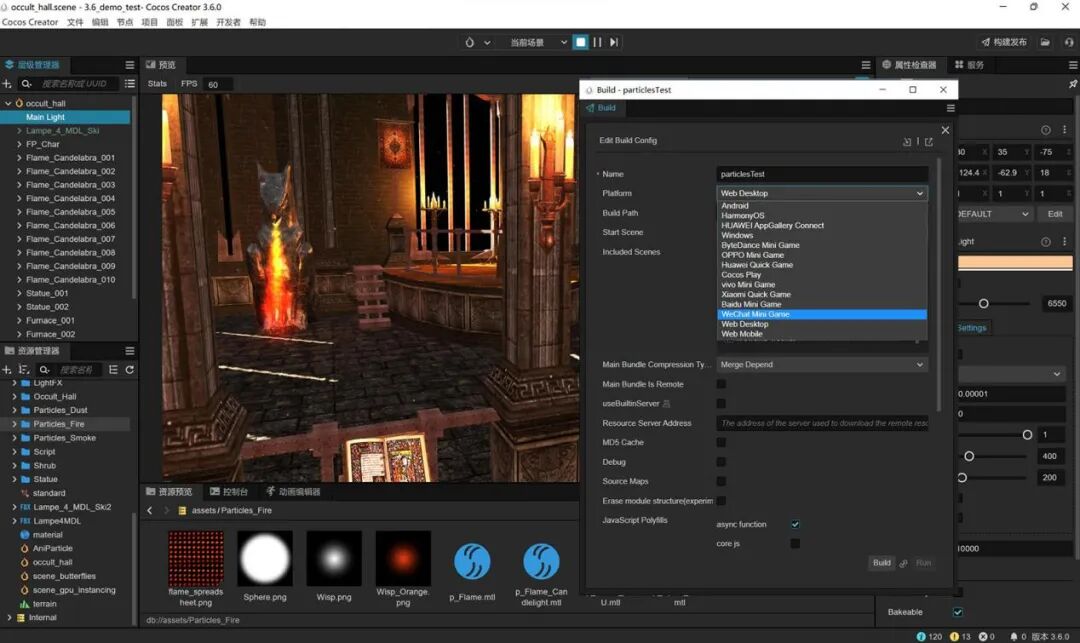Switch to the 服务 services tab

[x=969, y=65]
